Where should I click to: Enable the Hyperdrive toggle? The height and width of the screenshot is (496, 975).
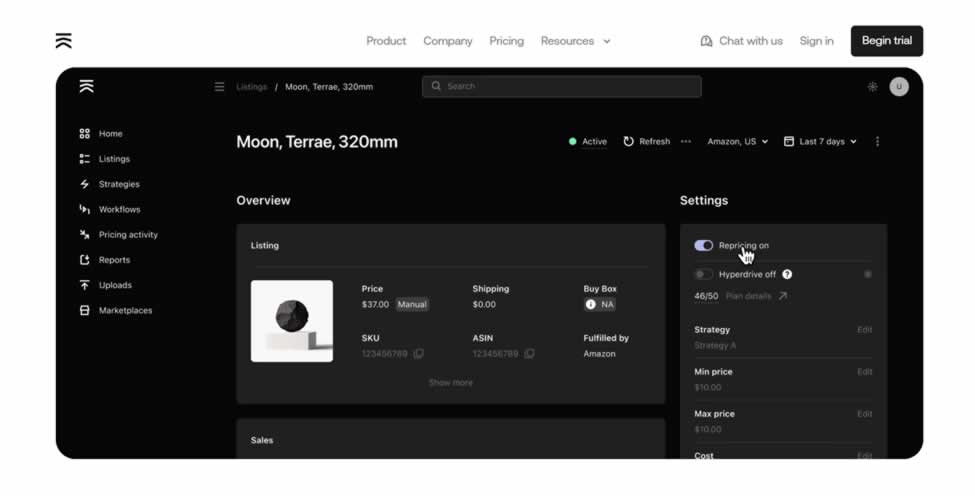704,274
